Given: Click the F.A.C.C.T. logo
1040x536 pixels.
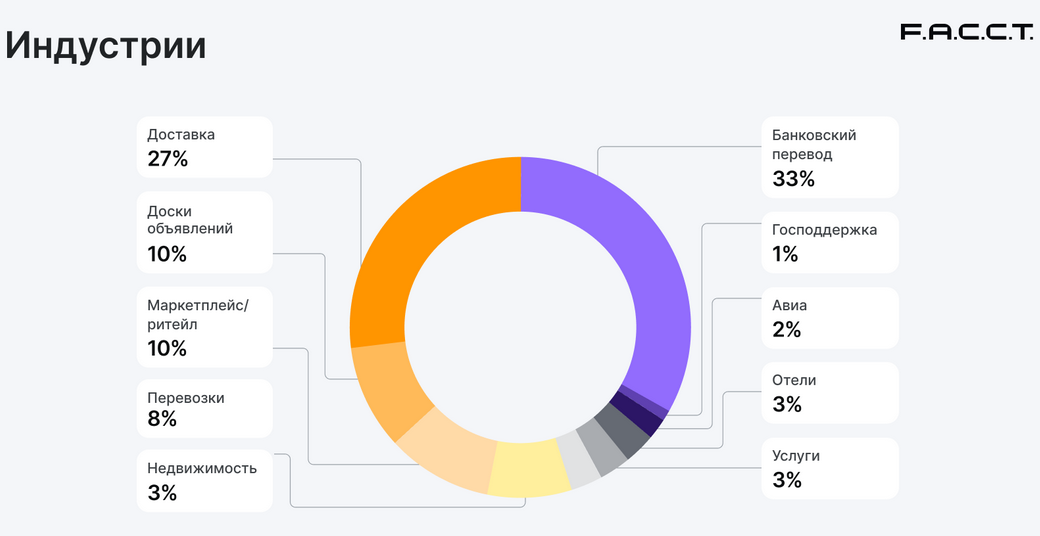Looking at the screenshot, I should coord(966,32).
